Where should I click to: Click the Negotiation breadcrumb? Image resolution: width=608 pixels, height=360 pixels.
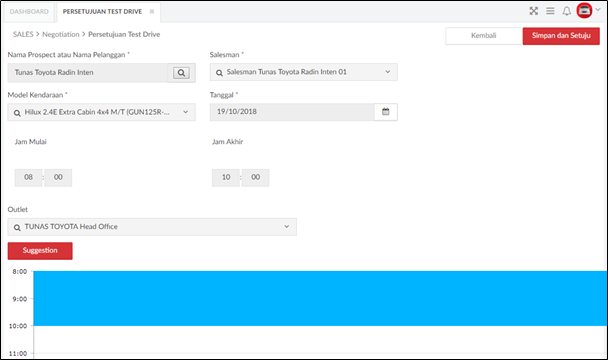60,34
